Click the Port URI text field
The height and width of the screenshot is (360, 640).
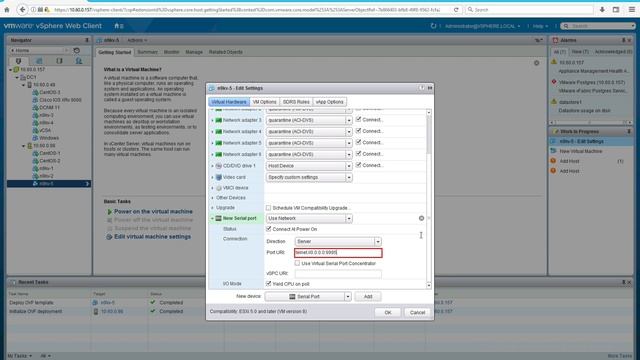tap(338, 253)
